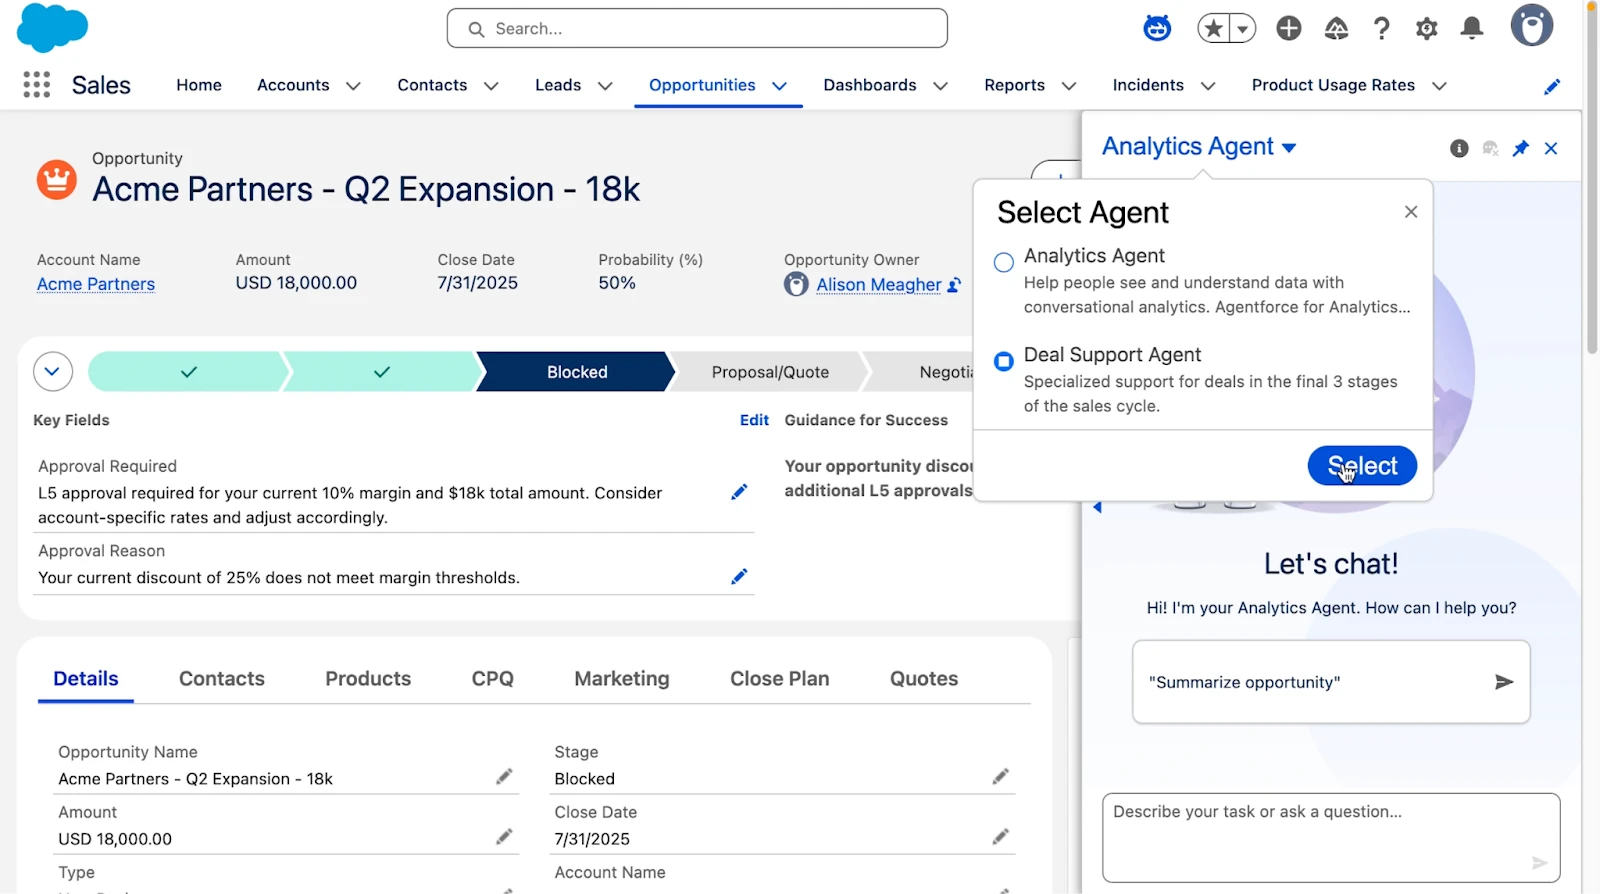Open the Close Plan tab
The width and height of the screenshot is (1600, 894).
click(780, 678)
